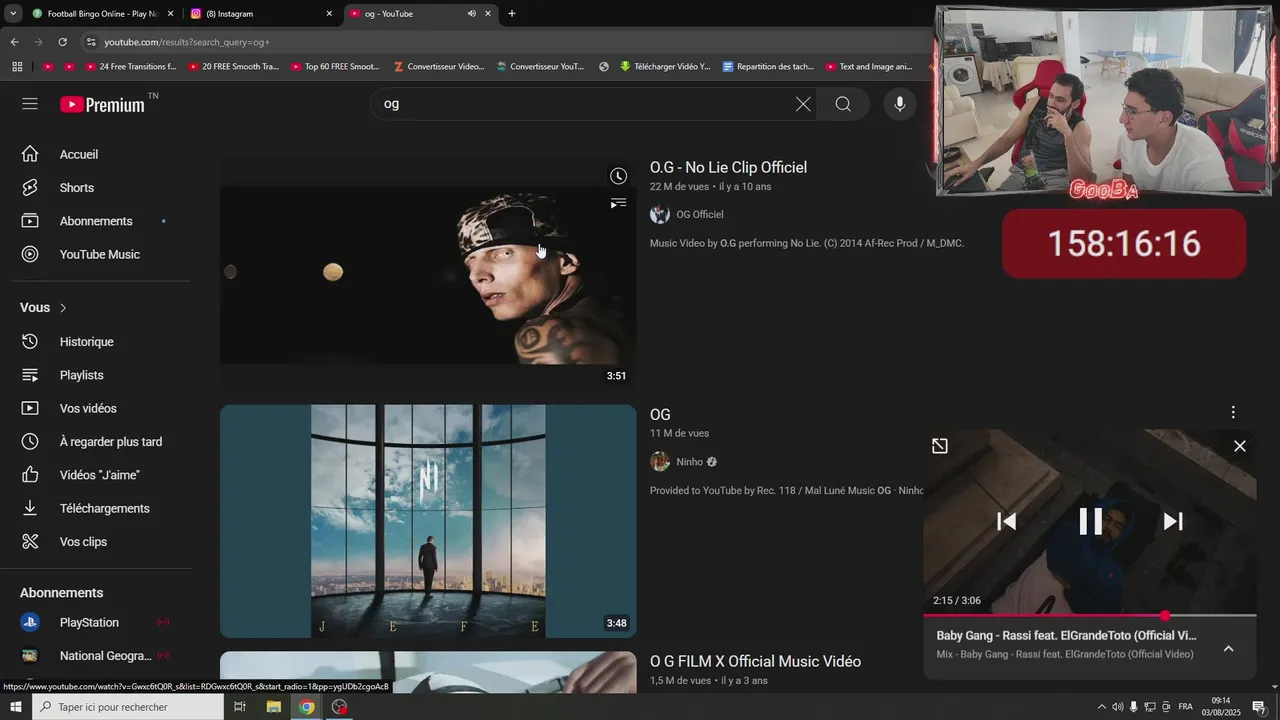The image size is (1280, 720).
Task: Open File Explorer from taskbar
Action: click(x=273, y=707)
